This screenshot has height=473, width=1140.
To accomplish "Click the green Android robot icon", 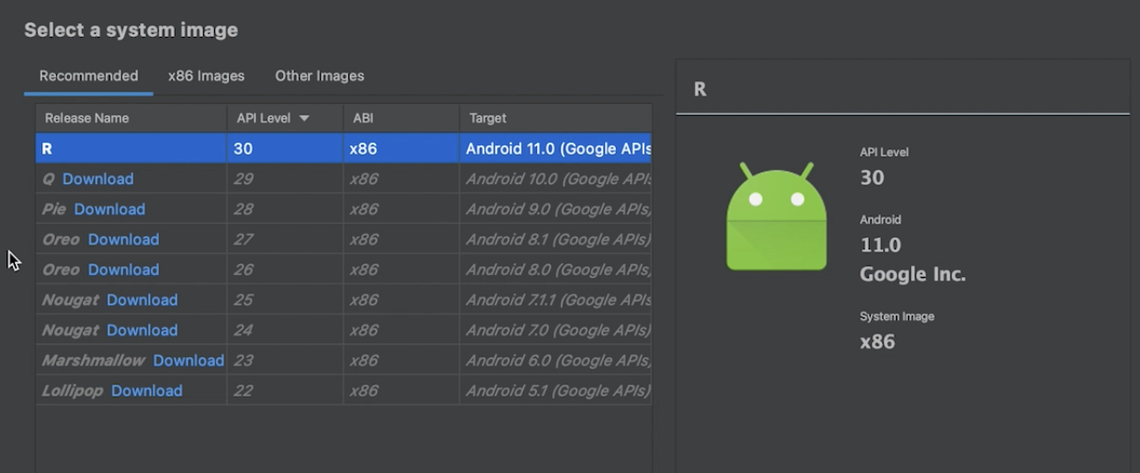I will (776, 216).
